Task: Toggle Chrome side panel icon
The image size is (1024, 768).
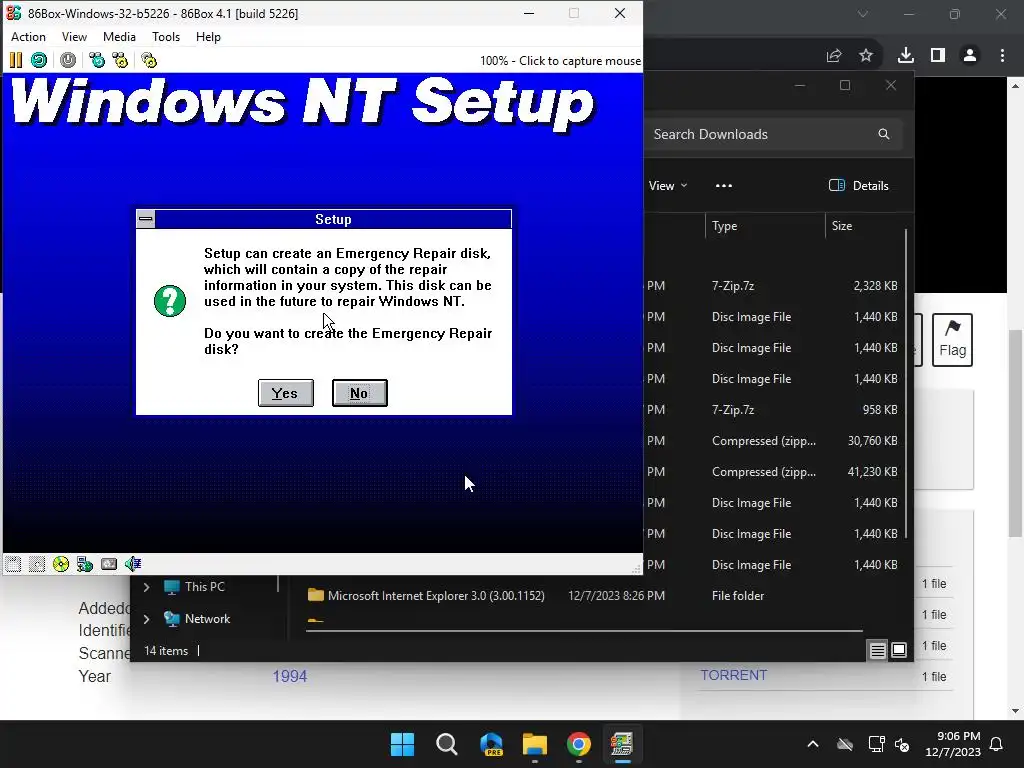Action: click(938, 56)
